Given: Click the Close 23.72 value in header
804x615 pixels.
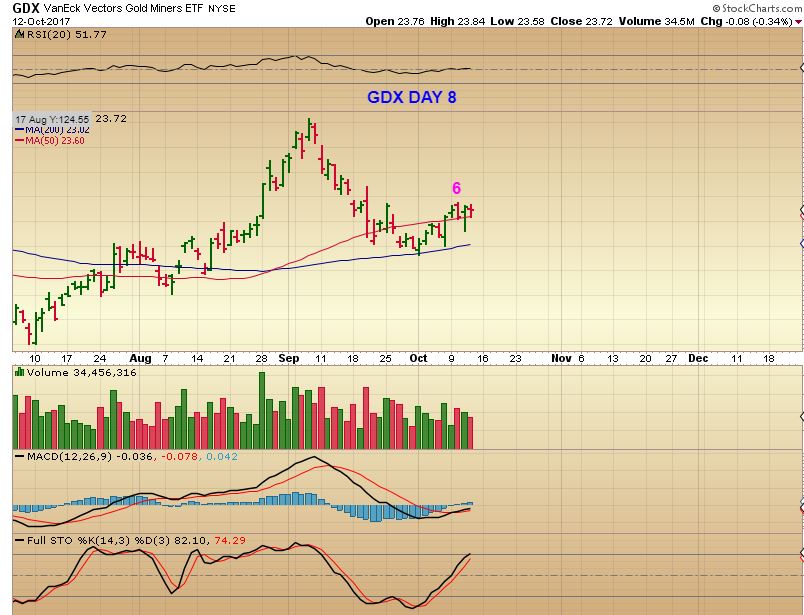Looking at the screenshot, I should [581, 22].
